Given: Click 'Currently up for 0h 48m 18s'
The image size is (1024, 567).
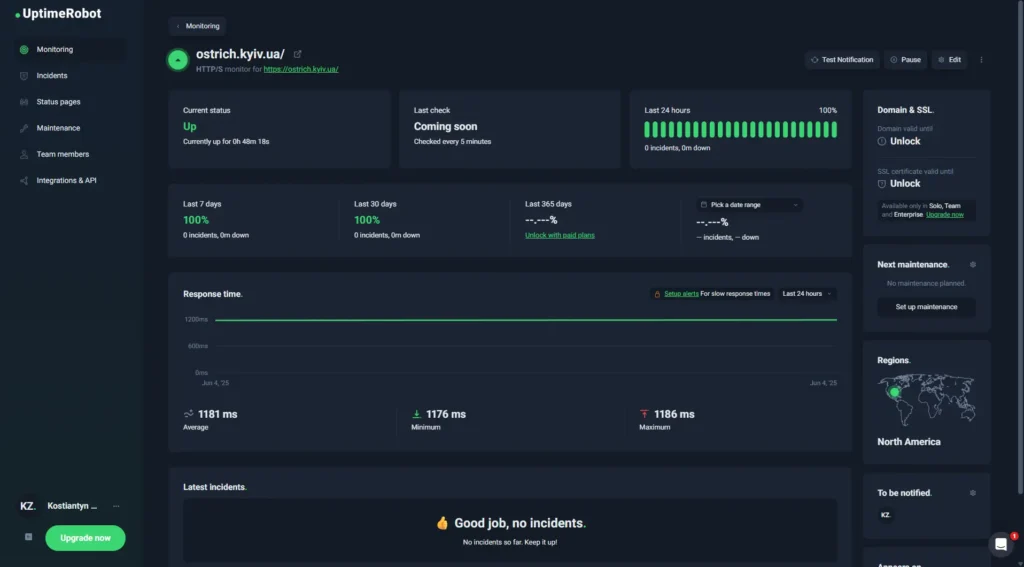Looking at the screenshot, I should (226, 141).
